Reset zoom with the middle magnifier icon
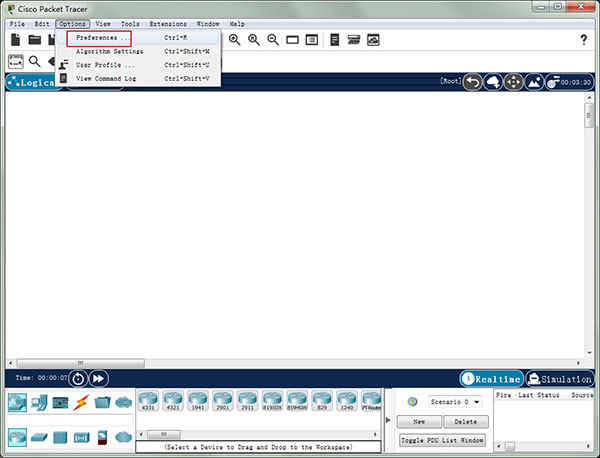This screenshot has height=458, width=600. (254, 40)
